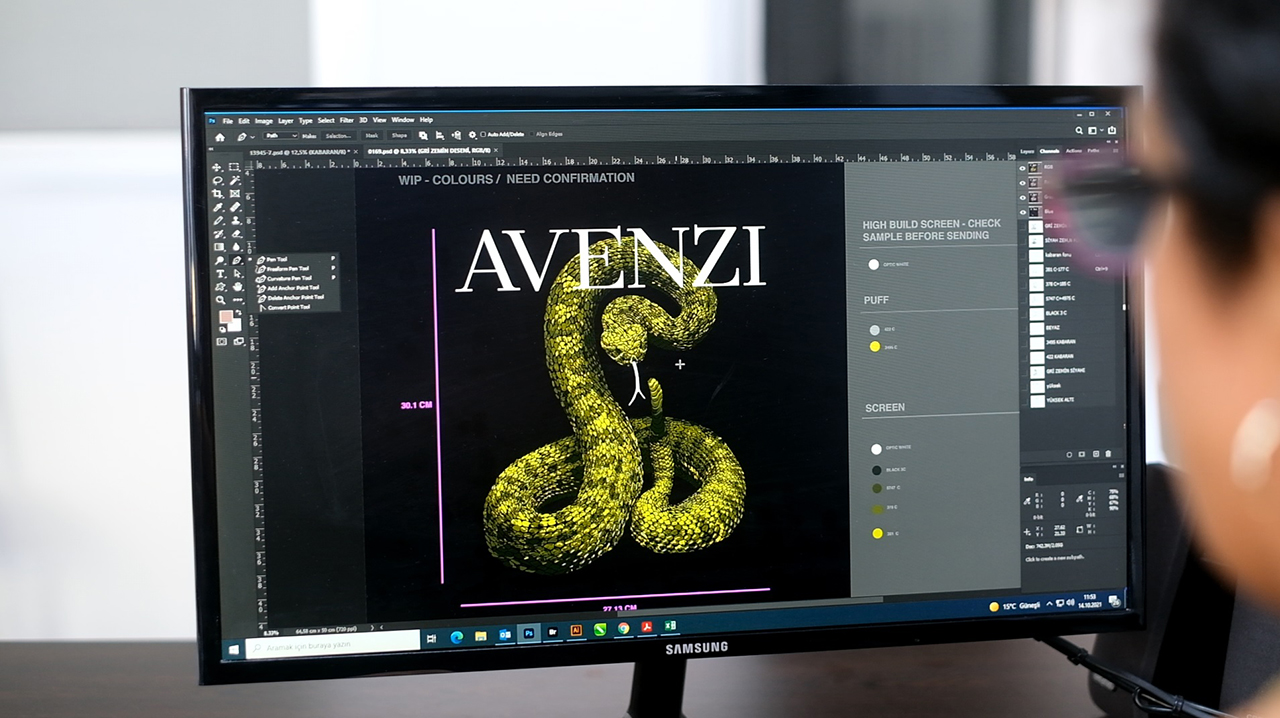Select the Zoom tool in the toolbox
Viewport: 1280px width, 718px height.
coord(220,299)
